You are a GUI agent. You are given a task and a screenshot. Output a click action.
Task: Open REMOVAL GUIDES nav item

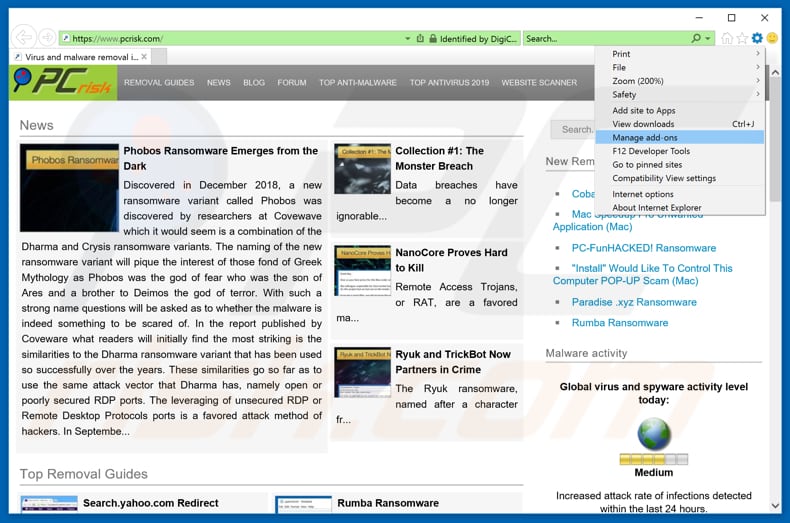pyautogui.click(x=159, y=83)
